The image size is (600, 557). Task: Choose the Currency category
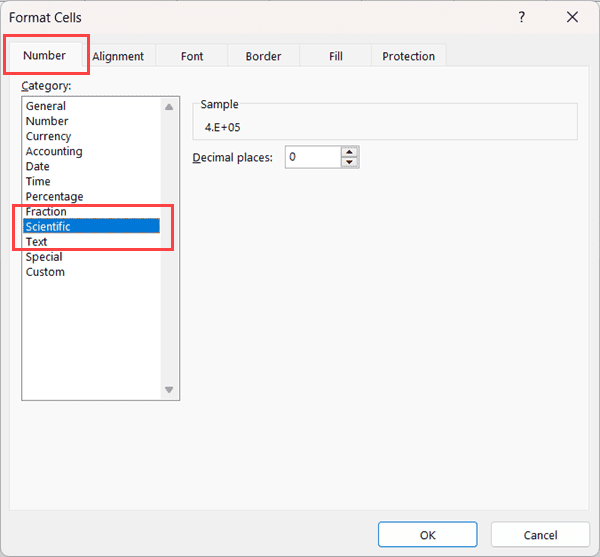click(48, 136)
